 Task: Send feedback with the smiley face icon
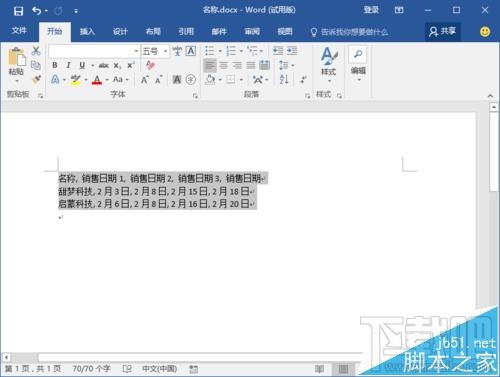pyautogui.click(x=485, y=32)
